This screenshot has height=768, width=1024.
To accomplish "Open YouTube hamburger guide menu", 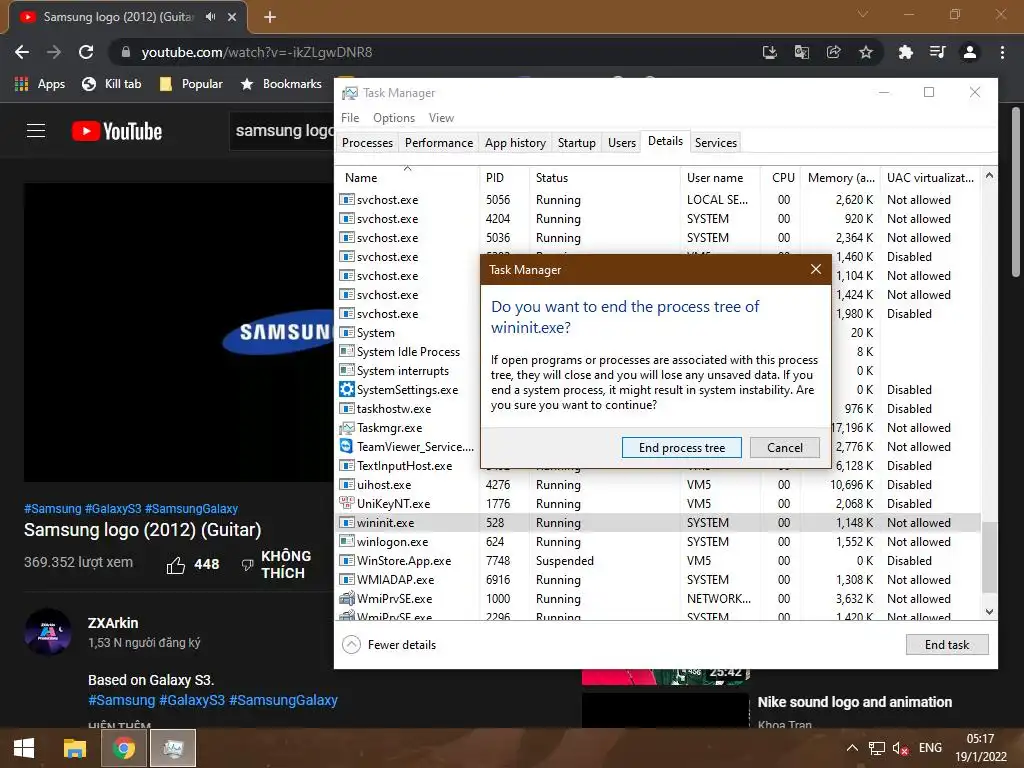I will [36, 131].
